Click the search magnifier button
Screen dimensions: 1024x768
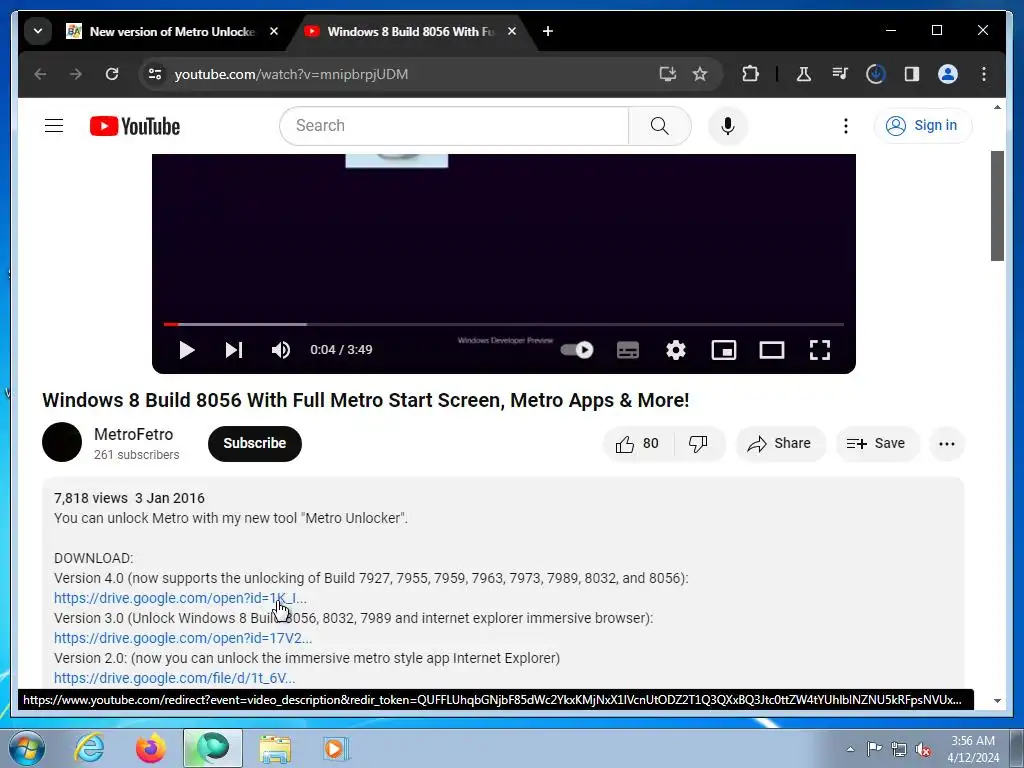tap(660, 125)
